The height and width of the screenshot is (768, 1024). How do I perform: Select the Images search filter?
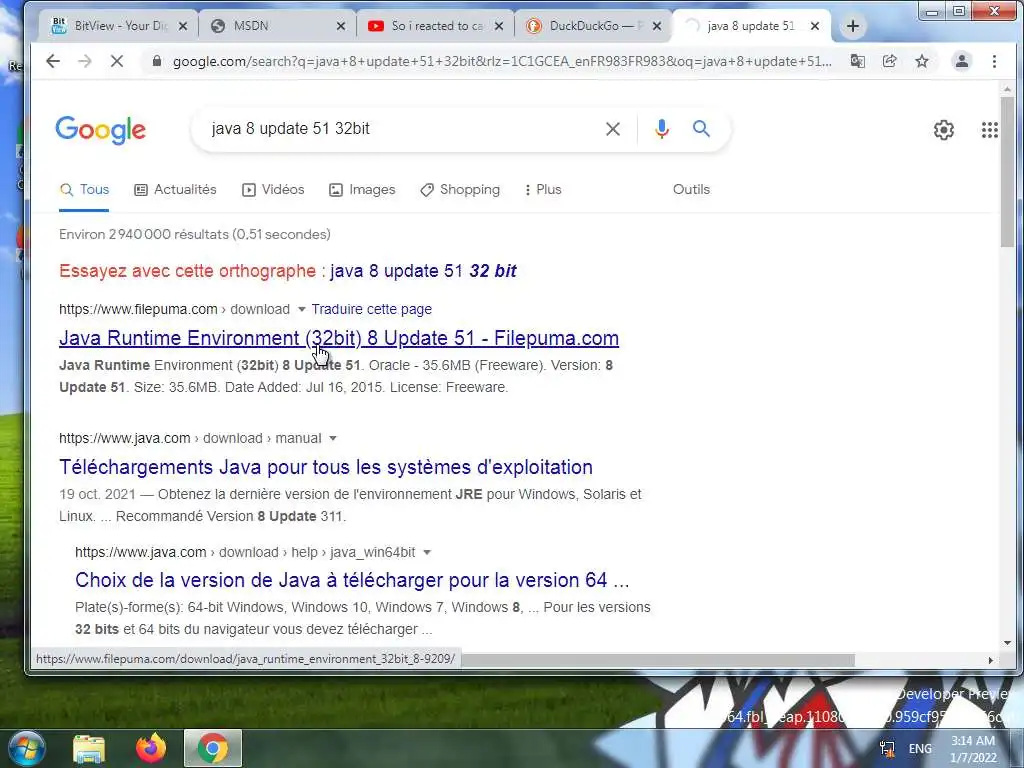pos(362,189)
